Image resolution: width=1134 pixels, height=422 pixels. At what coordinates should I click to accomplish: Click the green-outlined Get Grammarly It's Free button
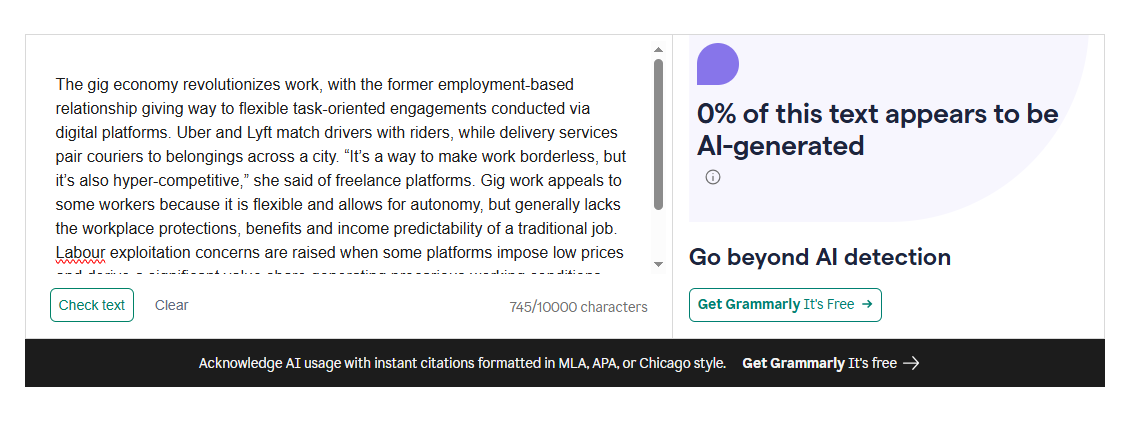pos(784,304)
